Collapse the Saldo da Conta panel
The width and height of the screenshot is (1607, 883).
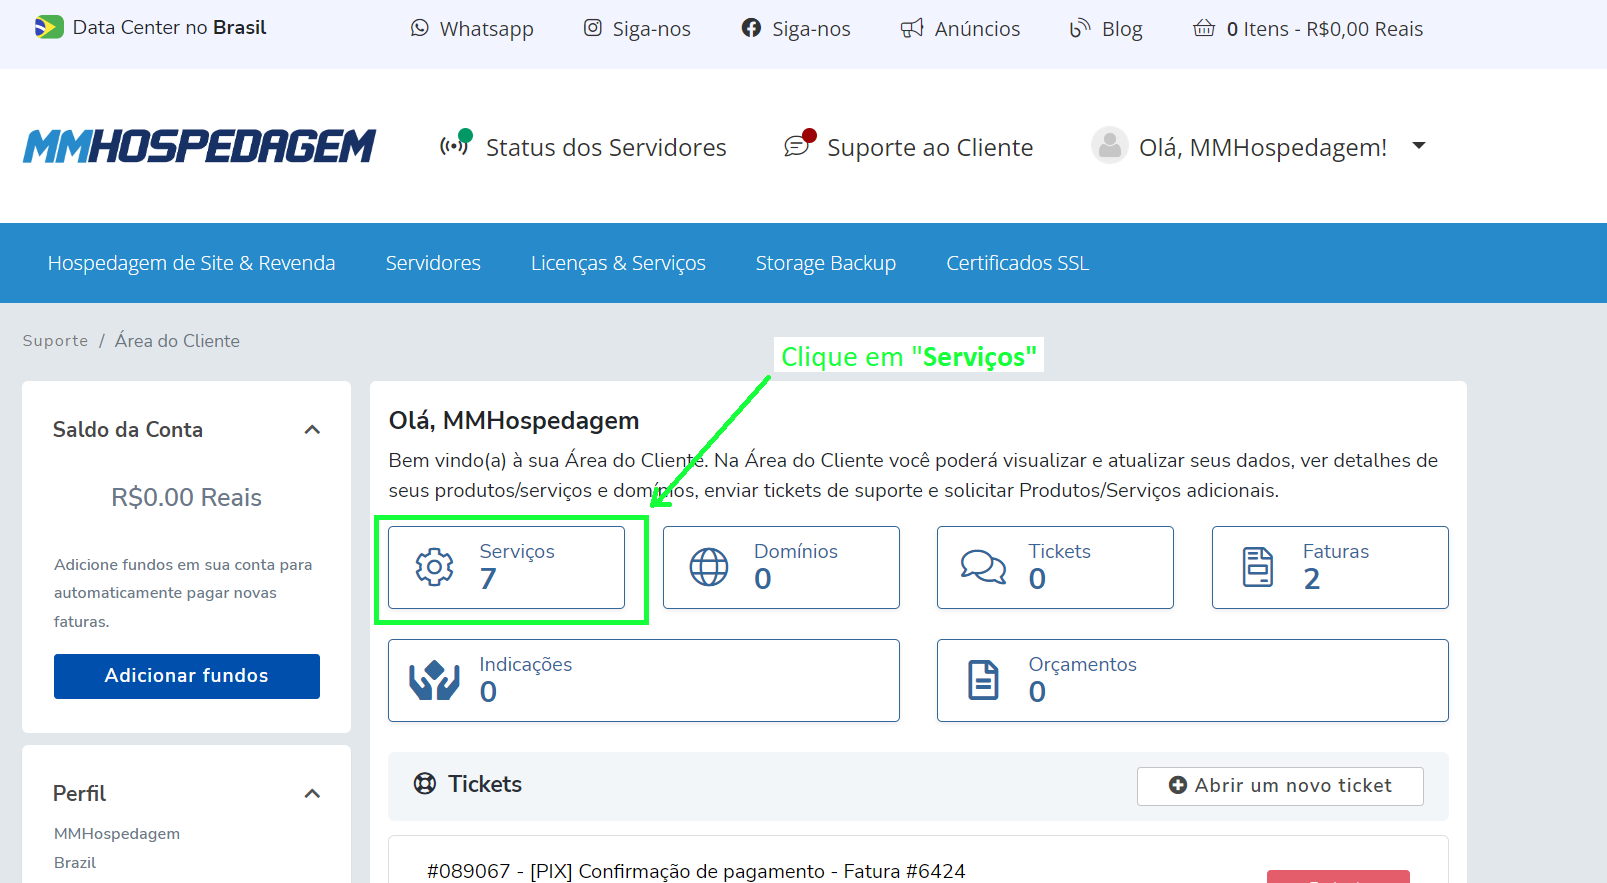pos(312,430)
